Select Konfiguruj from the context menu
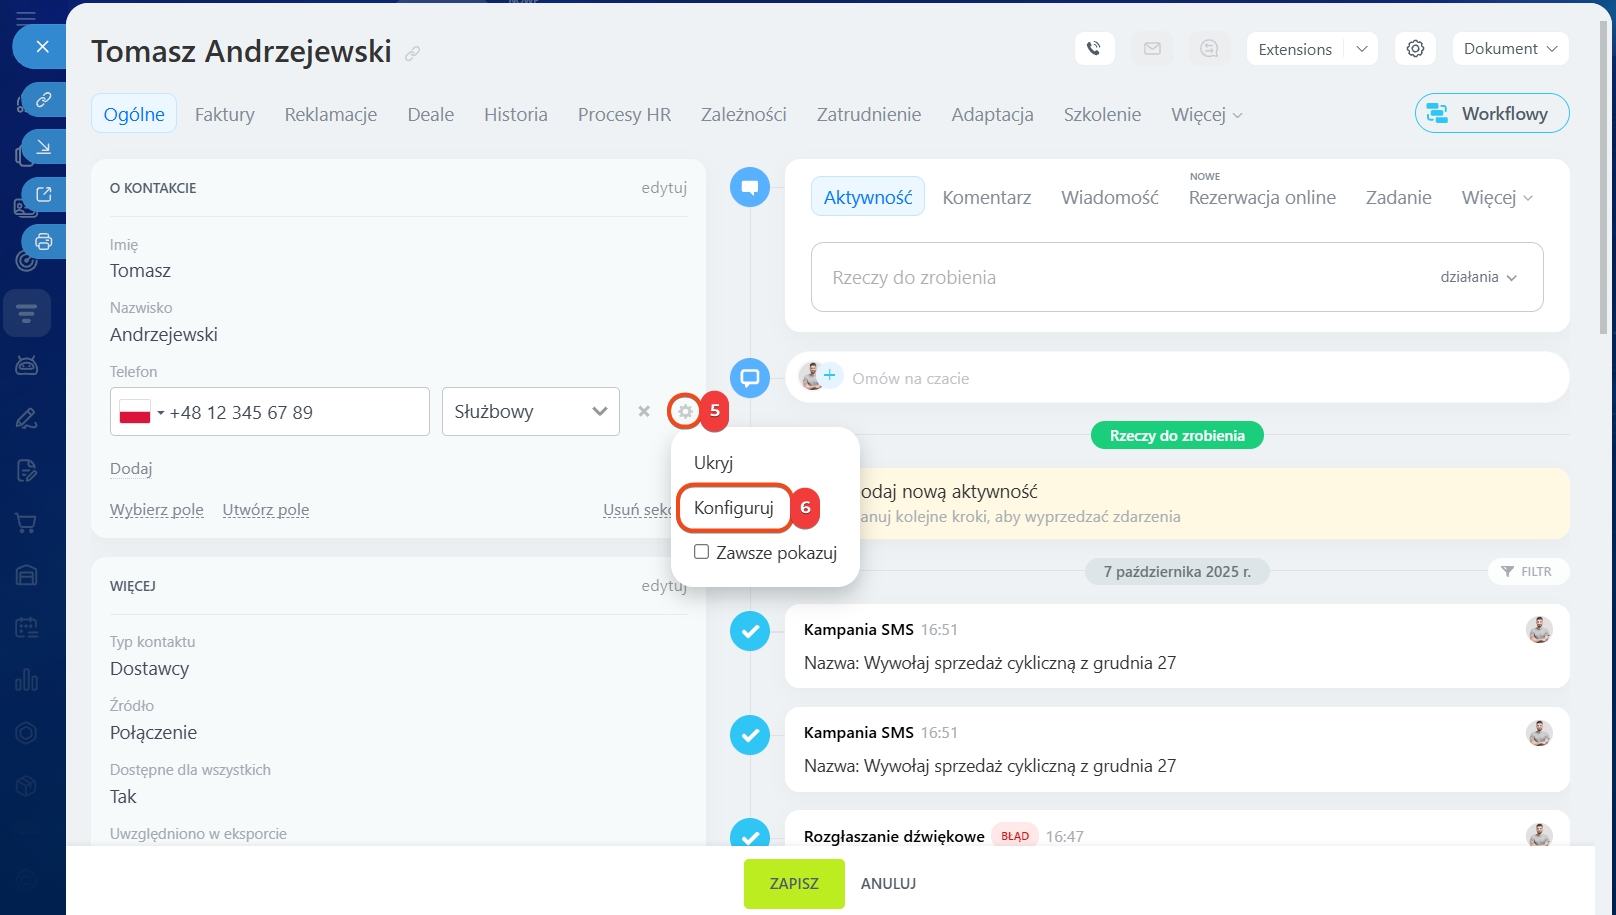The width and height of the screenshot is (1616, 915). (x=734, y=508)
